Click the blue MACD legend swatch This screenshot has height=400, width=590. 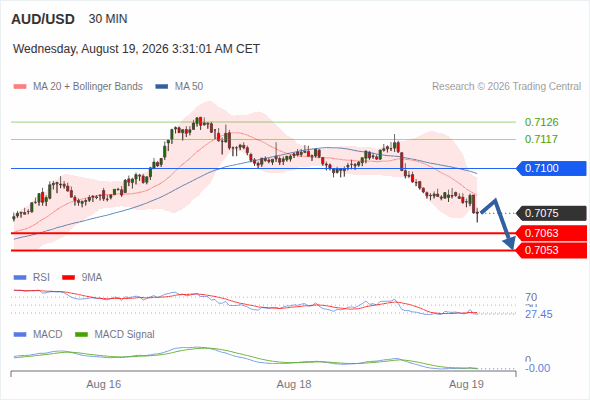point(20,335)
